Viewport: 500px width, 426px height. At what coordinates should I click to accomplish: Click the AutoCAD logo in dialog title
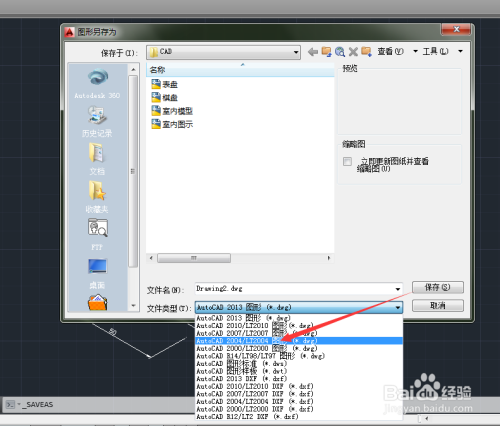[x=69, y=32]
